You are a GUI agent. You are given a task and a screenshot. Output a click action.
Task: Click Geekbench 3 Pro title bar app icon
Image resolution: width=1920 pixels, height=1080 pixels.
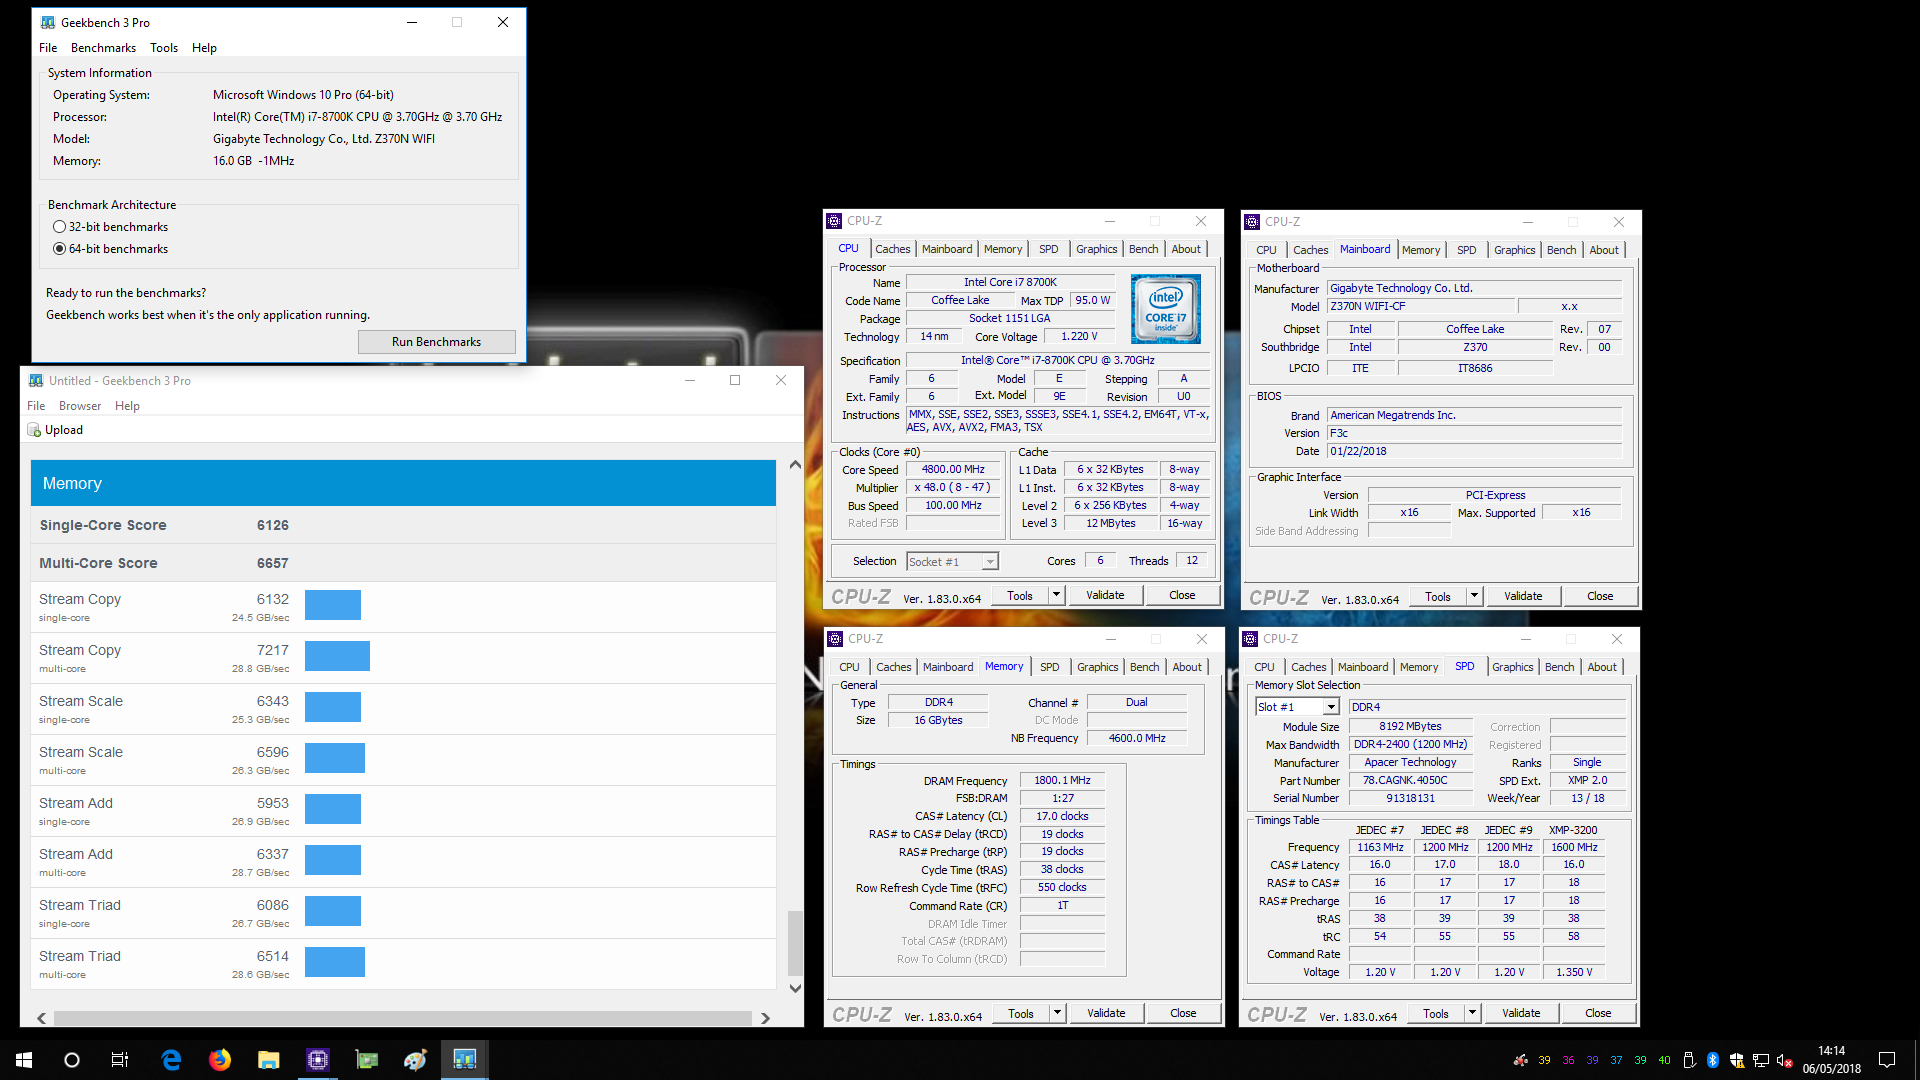click(48, 22)
